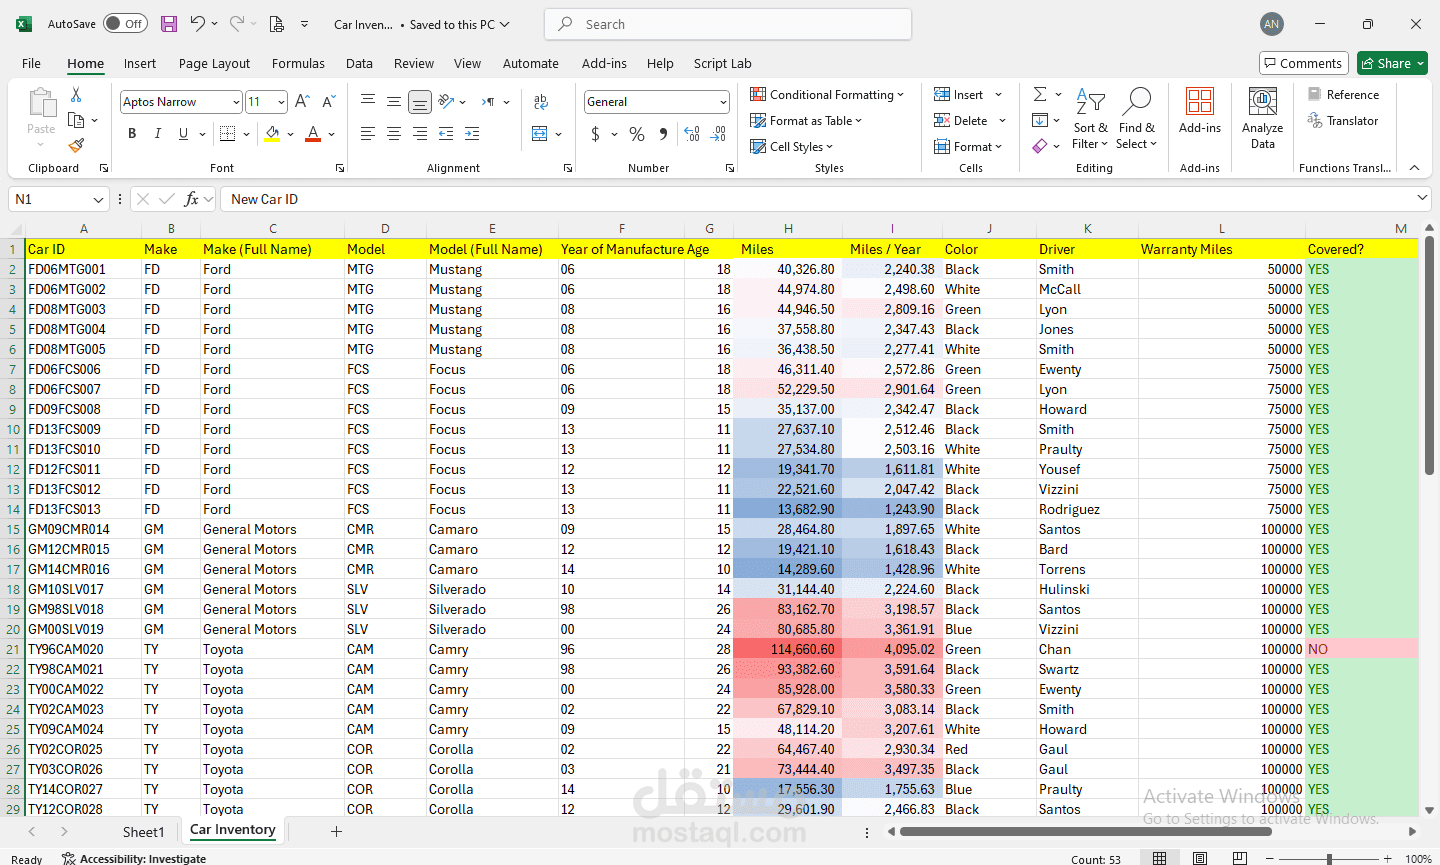The width and height of the screenshot is (1440, 865).
Task: Open Find & Select magnifier
Action: point(1137,118)
